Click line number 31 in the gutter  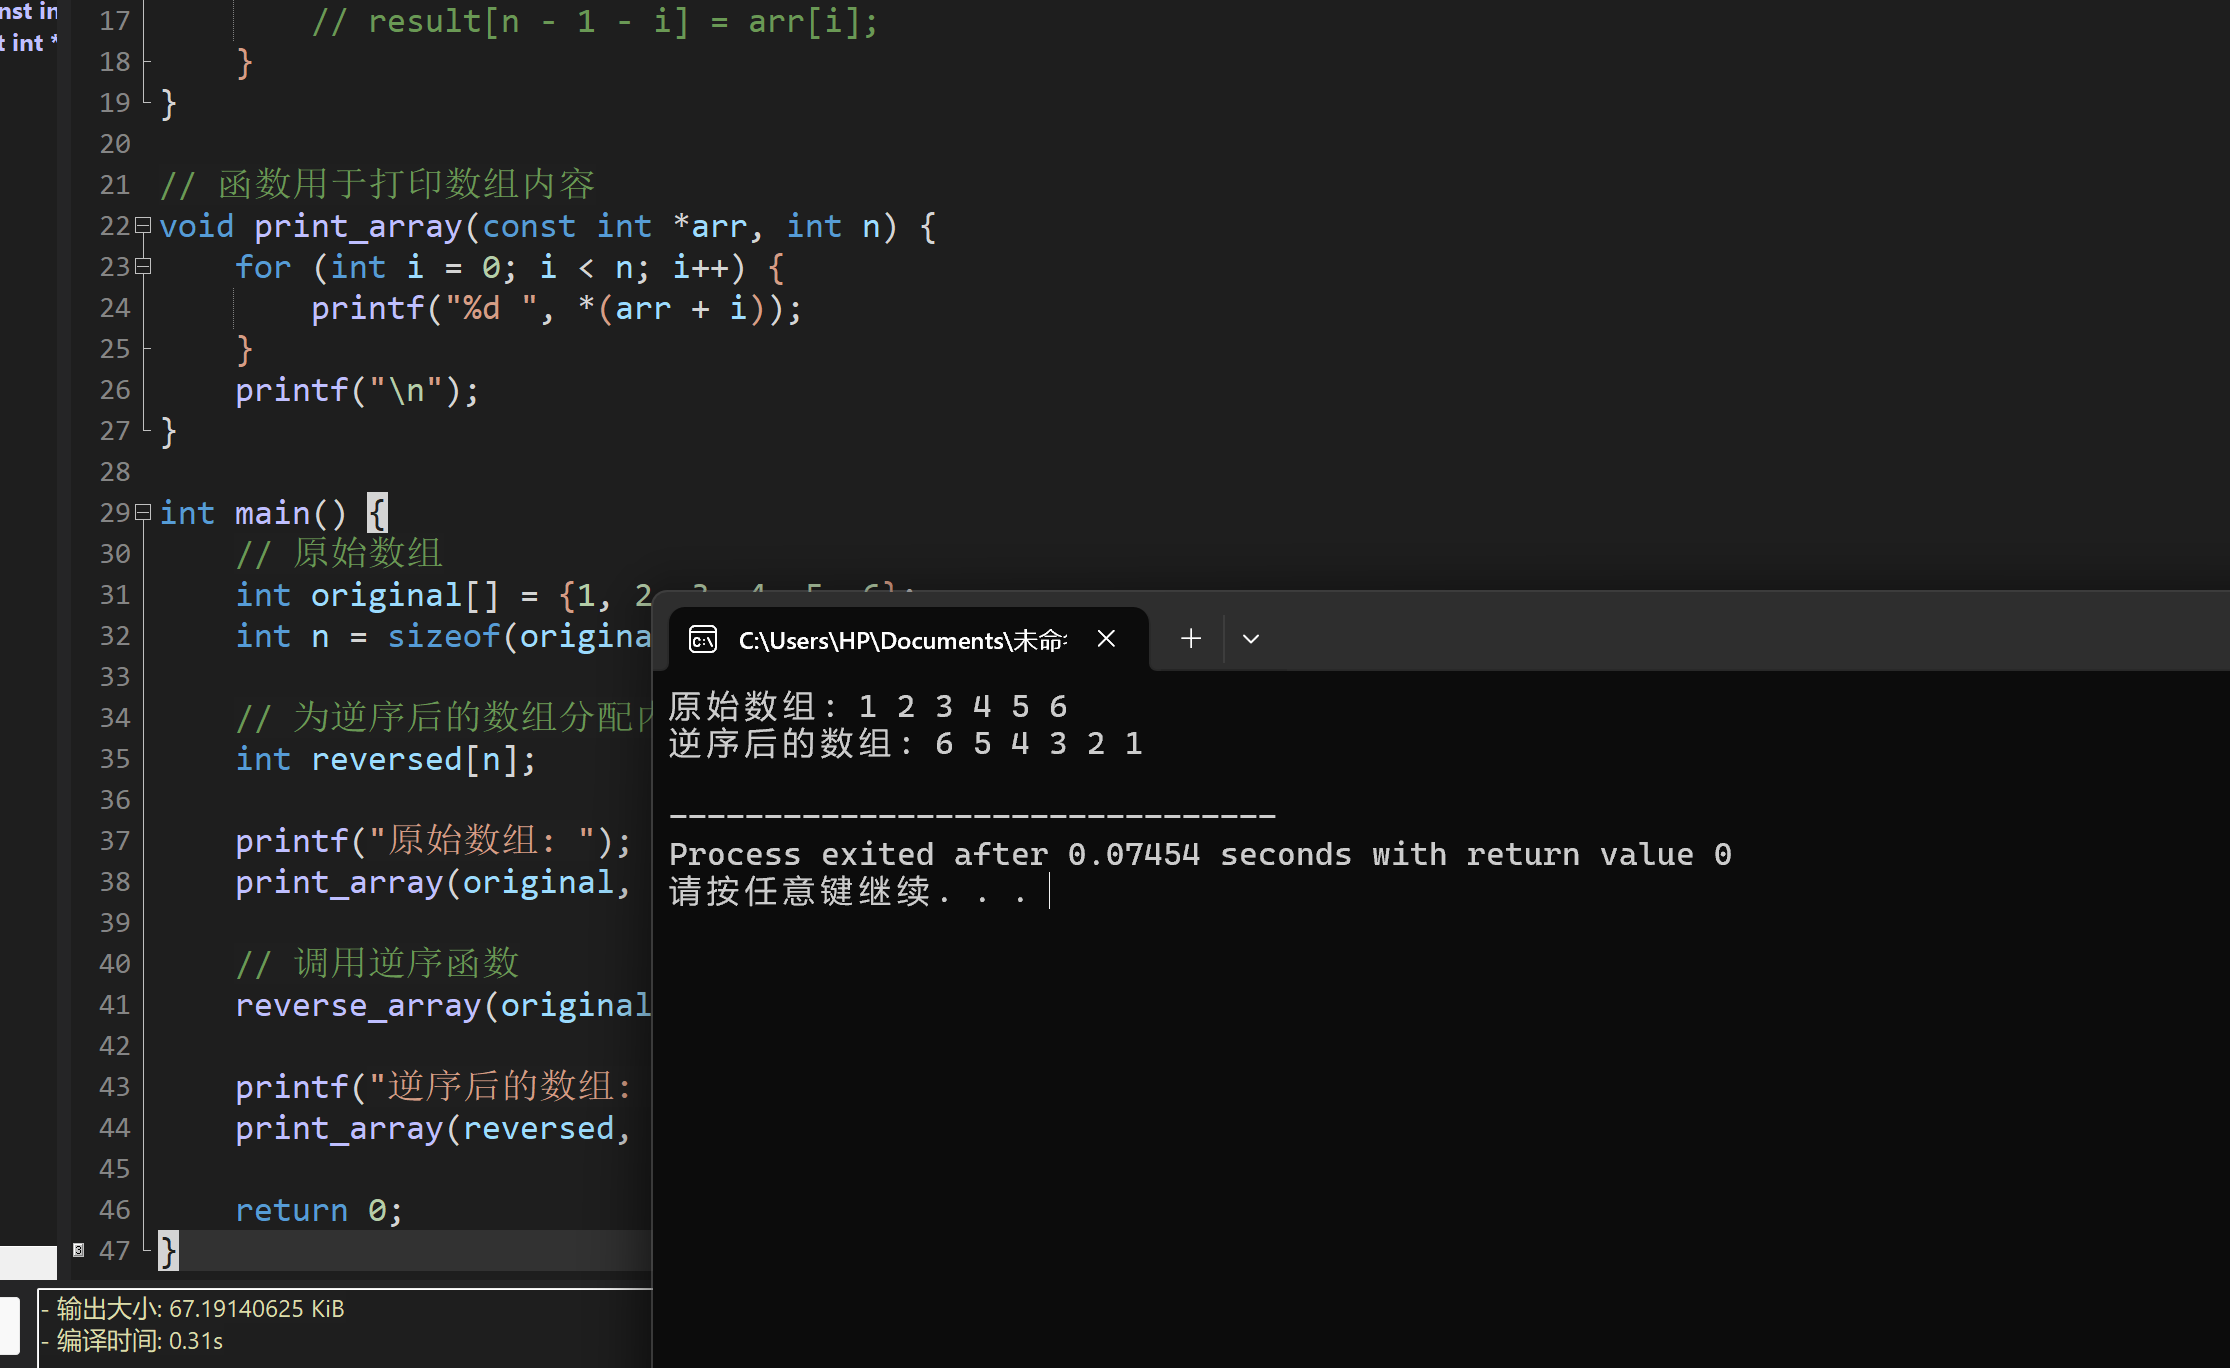pos(115,595)
